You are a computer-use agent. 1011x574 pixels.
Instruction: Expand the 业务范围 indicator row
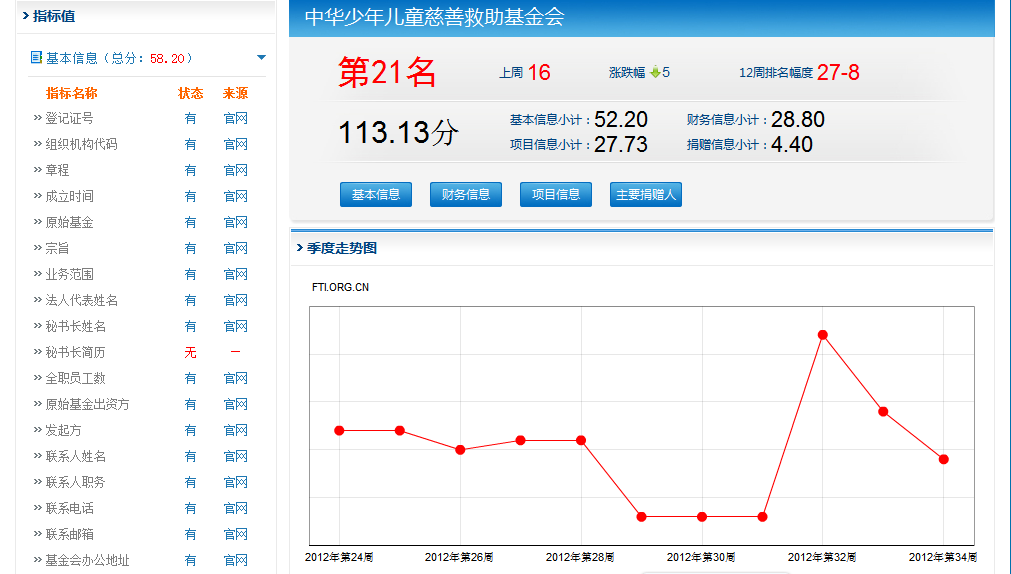tap(63, 274)
